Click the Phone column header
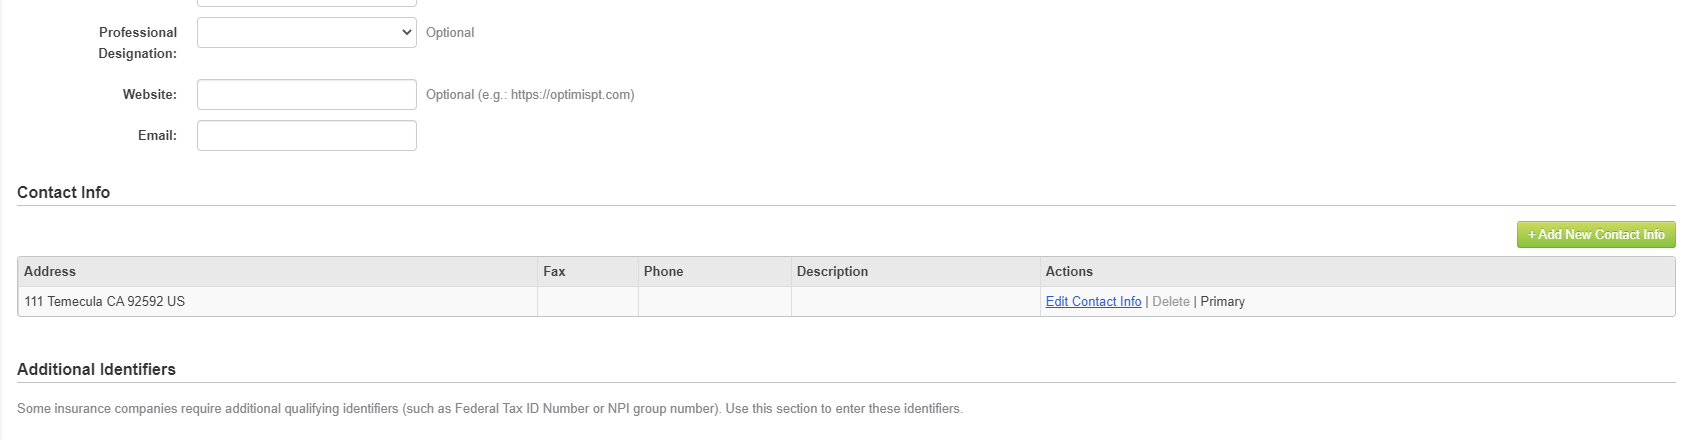Image resolution: width=1702 pixels, height=440 pixels. tap(663, 272)
